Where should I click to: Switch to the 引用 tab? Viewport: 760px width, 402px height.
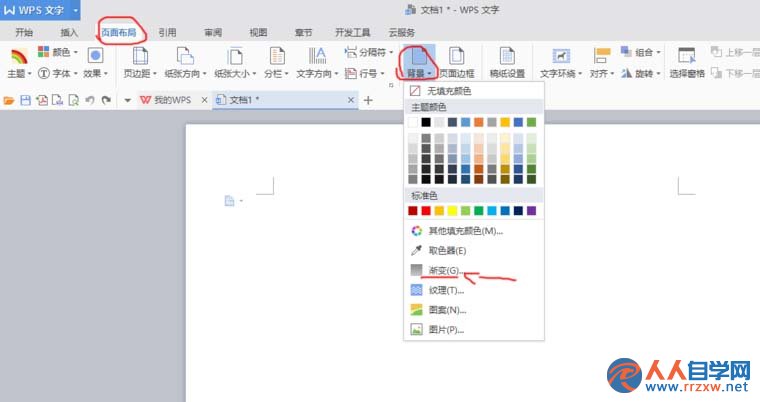(x=167, y=32)
